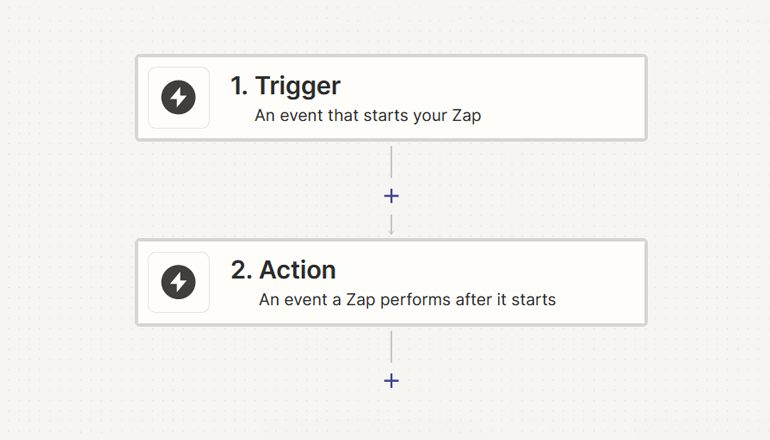Open the '1. Trigger' step heading
Viewport: 770px width, 440px height.
coord(285,86)
